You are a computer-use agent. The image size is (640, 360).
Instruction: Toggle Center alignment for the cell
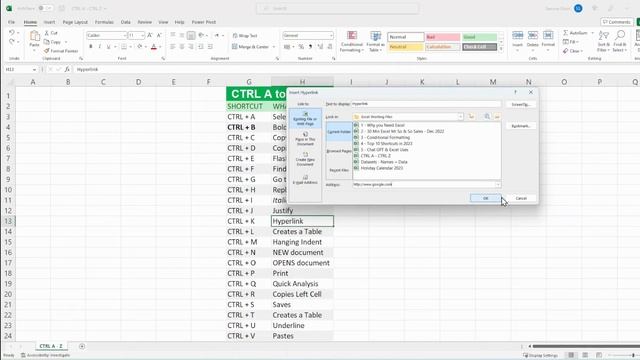pyautogui.click(x=182, y=47)
